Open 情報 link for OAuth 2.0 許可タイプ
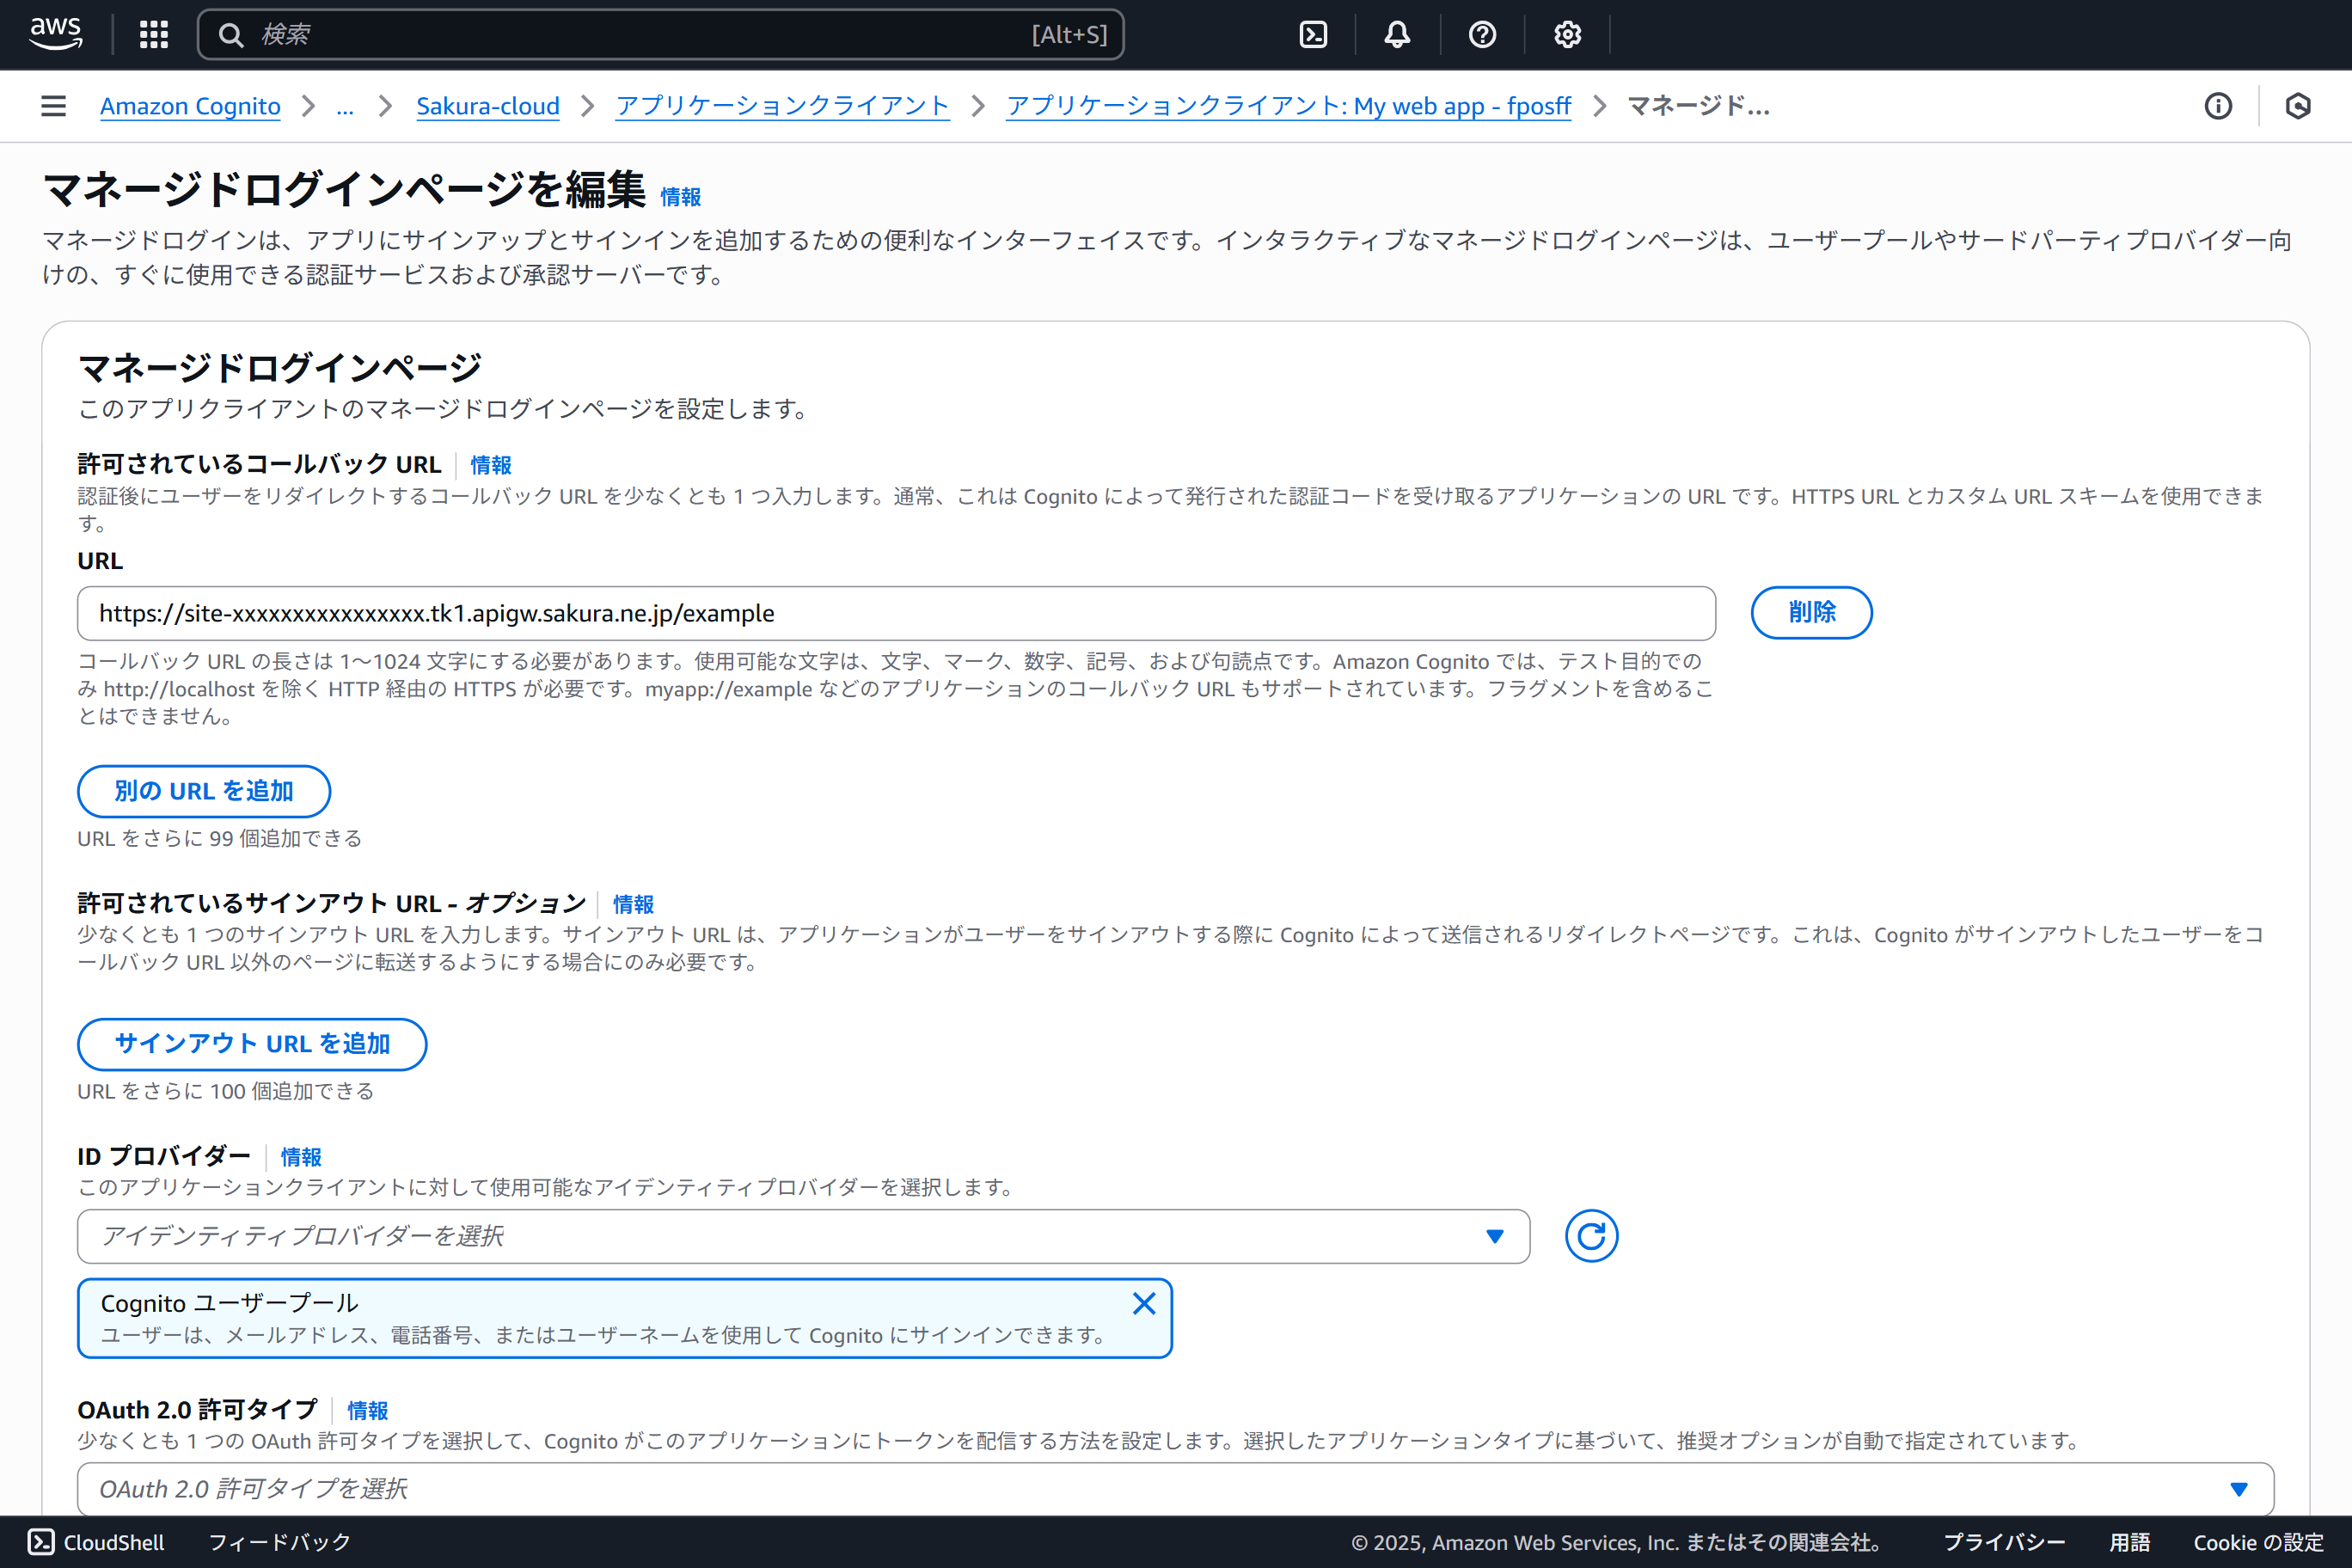The height and width of the screenshot is (1568, 2352). tap(368, 1410)
